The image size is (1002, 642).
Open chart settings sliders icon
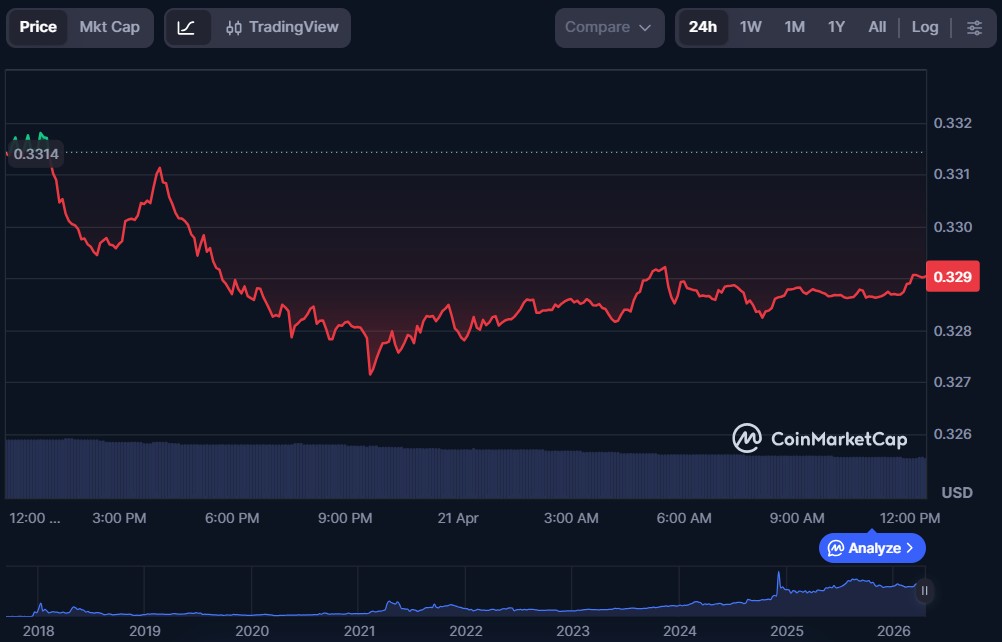pos(973,27)
